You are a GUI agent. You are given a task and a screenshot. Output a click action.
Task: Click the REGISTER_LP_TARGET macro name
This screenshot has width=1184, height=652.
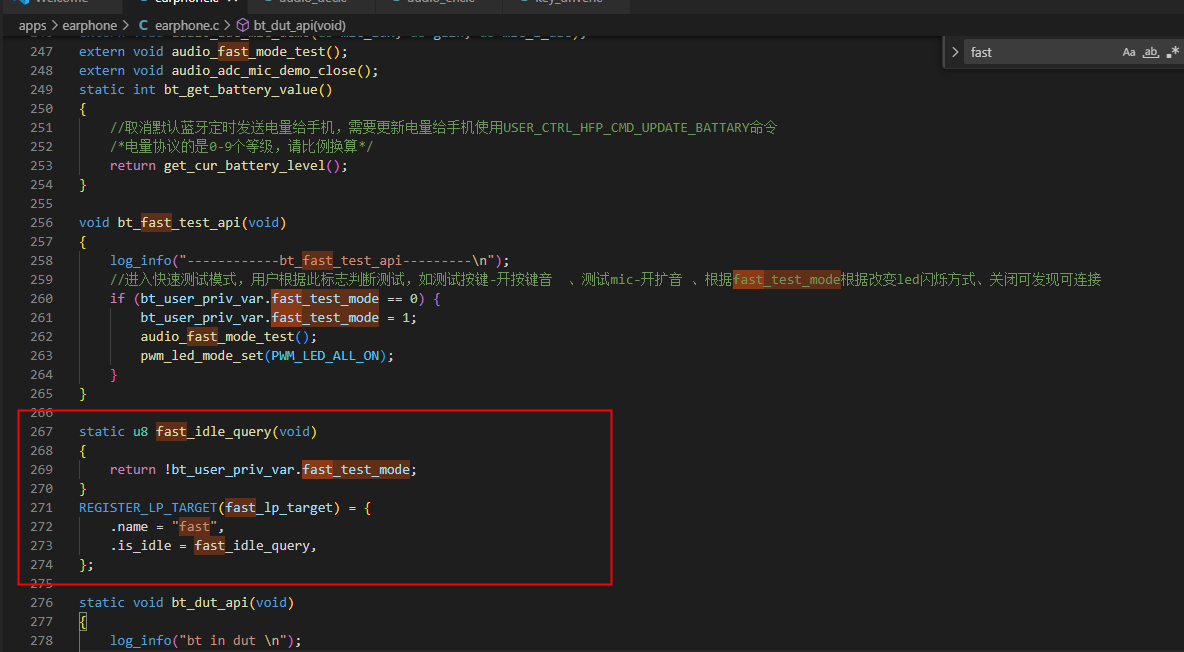click(x=148, y=508)
